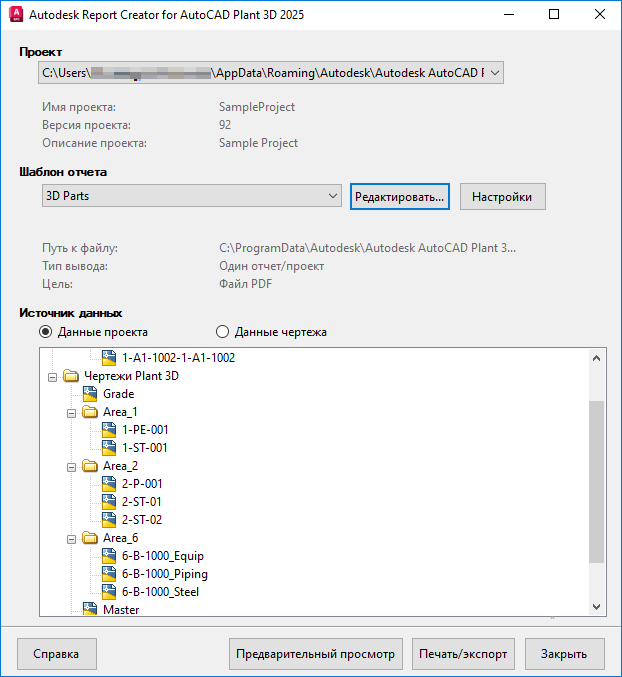Click the drawing icon beside 6-B-1000_Equip
The height and width of the screenshot is (677, 622).
[x=109, y=556]
